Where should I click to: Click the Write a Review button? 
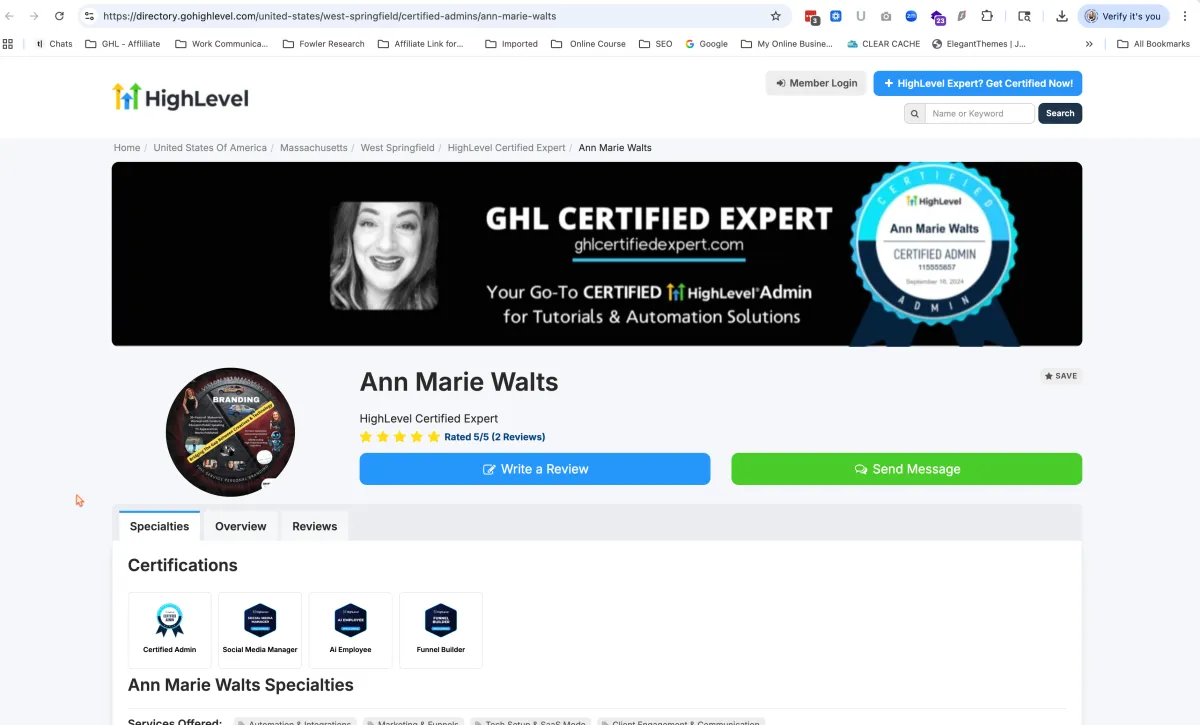(535, 469)
